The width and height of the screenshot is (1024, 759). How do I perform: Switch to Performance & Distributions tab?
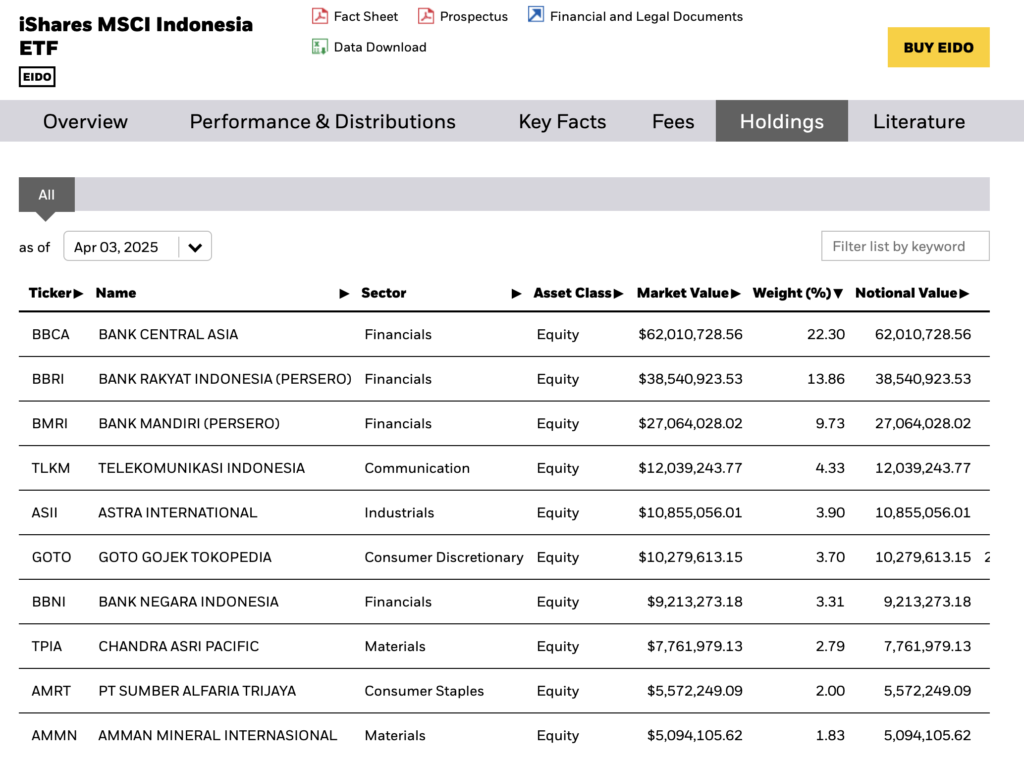click(x=323, y=121)
